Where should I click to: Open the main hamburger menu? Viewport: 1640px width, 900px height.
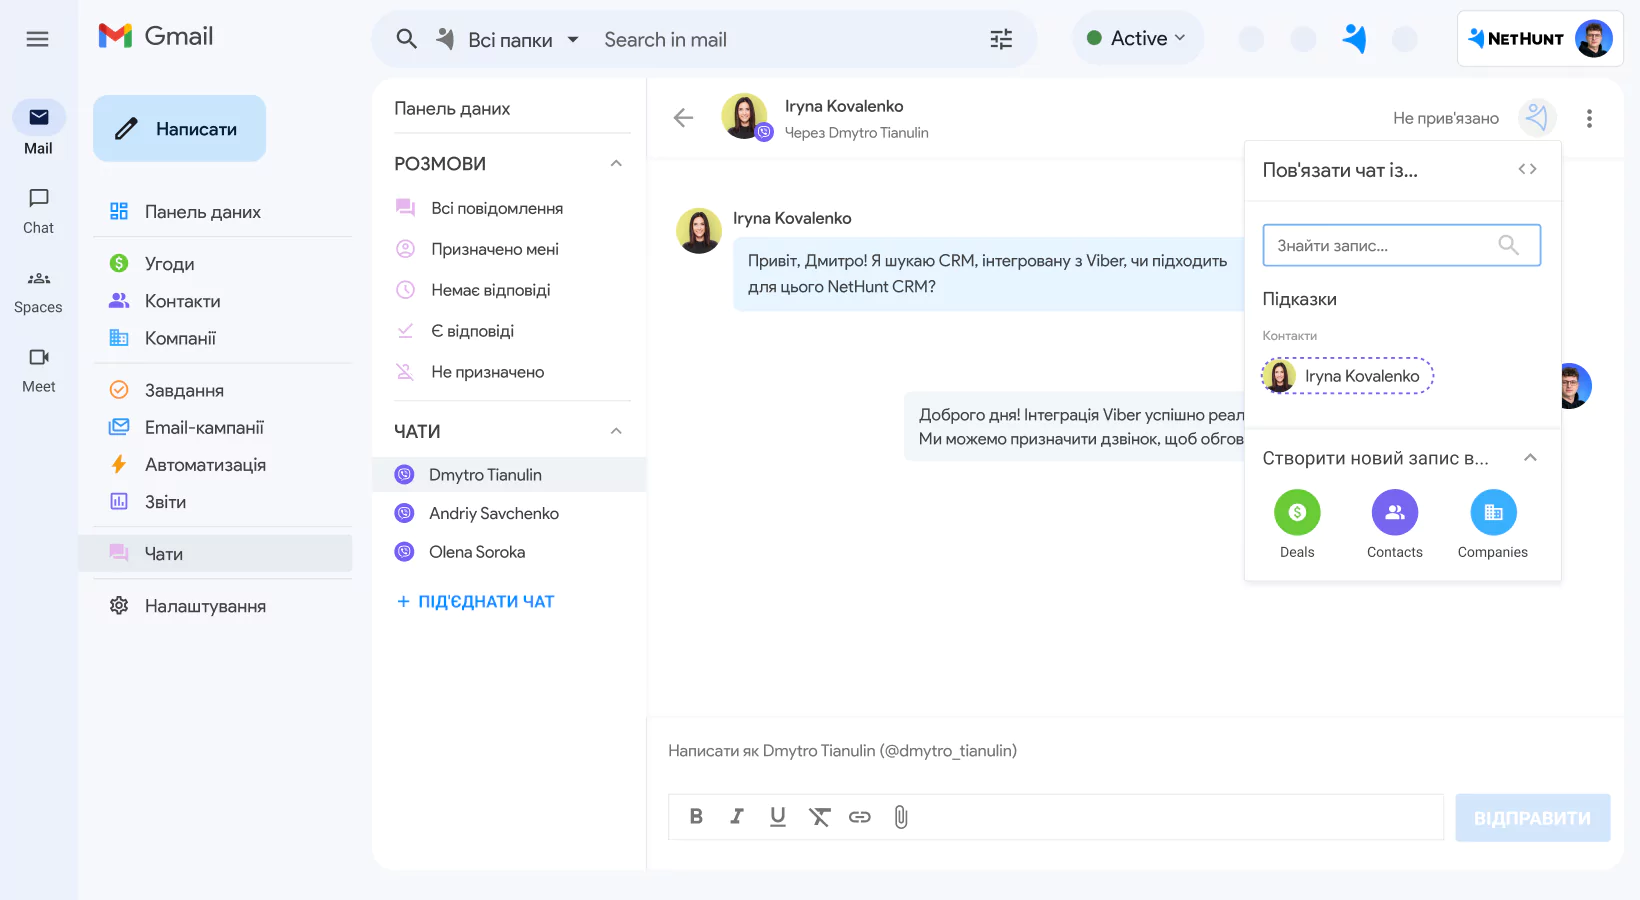(37, 39)
